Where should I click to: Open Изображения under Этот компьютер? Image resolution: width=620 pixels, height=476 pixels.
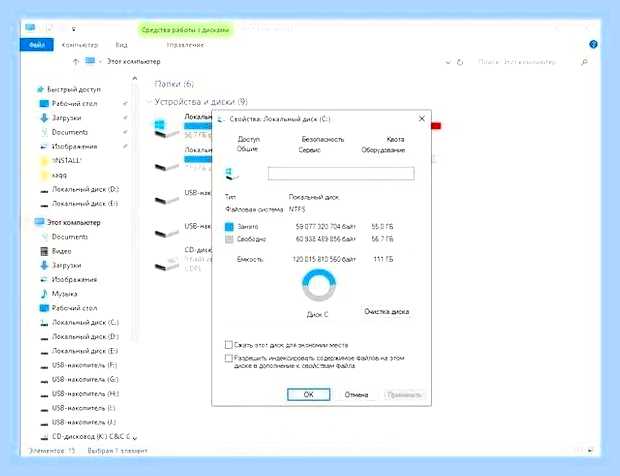(74, 280)
